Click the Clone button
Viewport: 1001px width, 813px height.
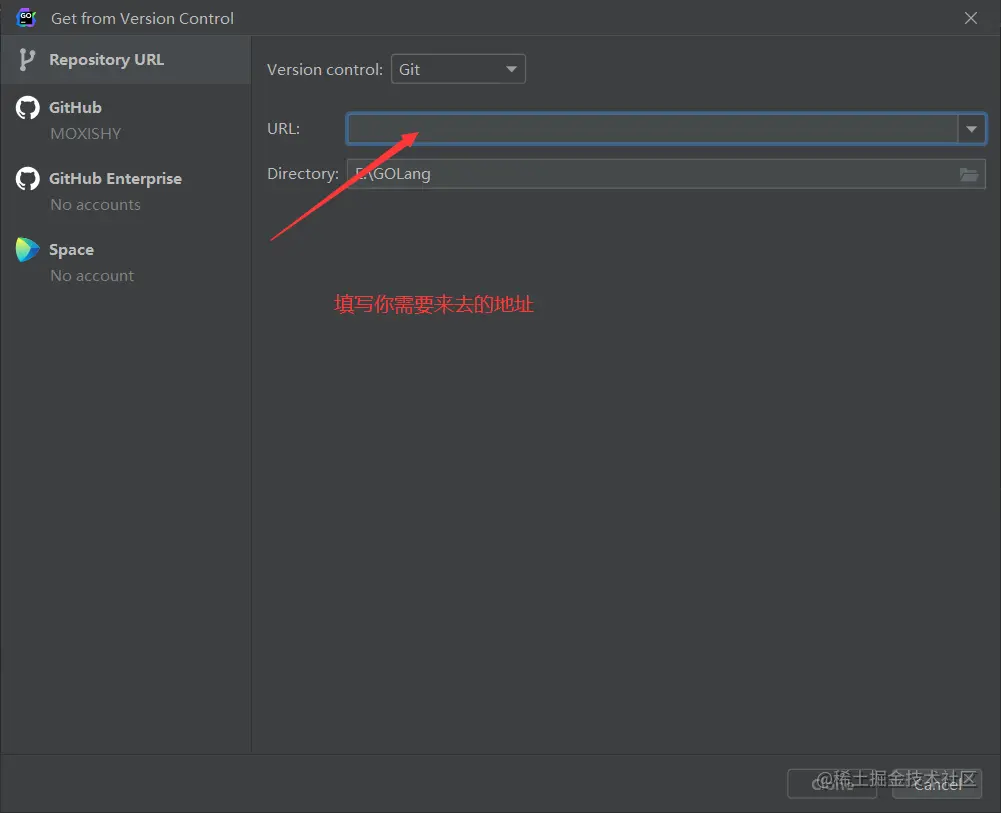pos(832,784)
